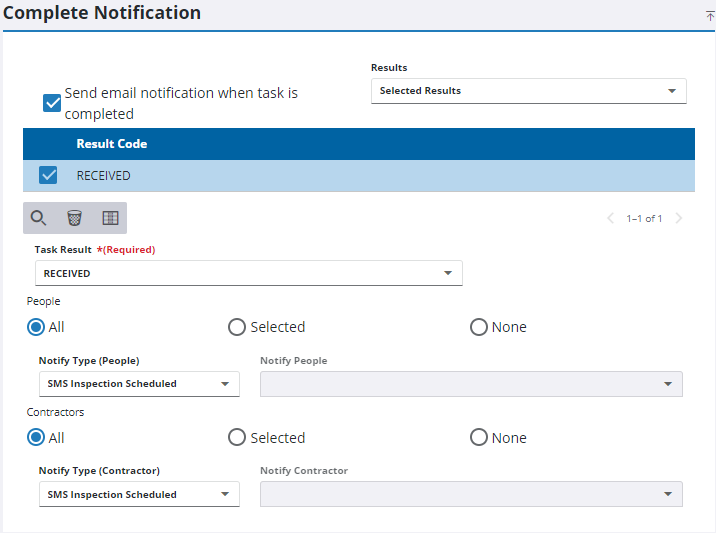Click the grid columns icon
Screen dimensions: 716x533
click(110, 218)
